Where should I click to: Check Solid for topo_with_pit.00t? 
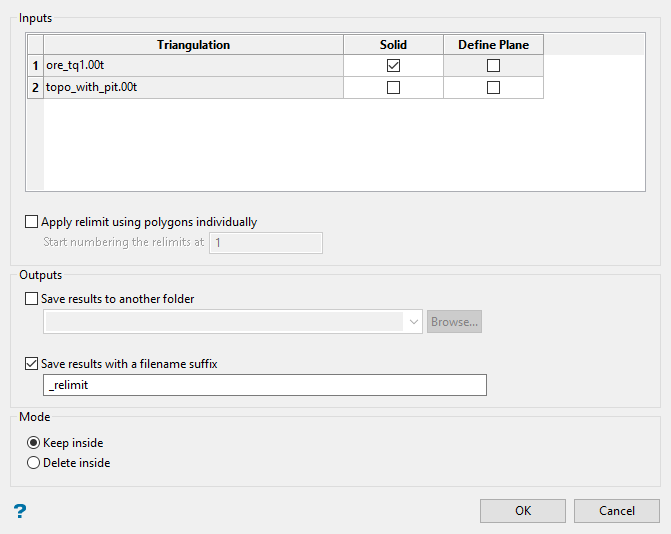pos(393,88)
